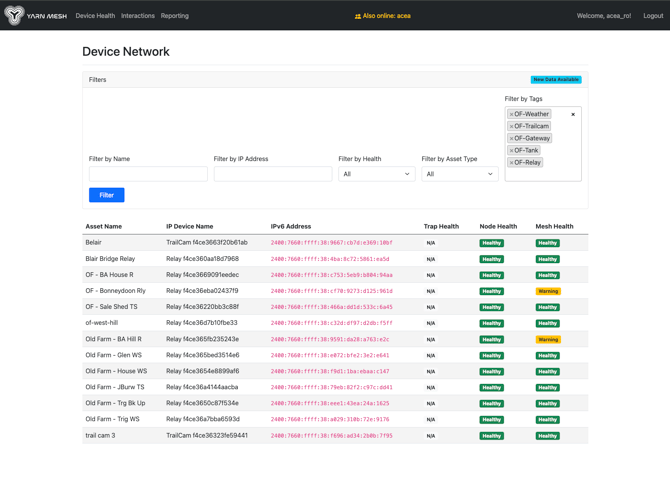670x477 pixels.
Task: Focus the Filter by Name field
Action: [148, 174]
